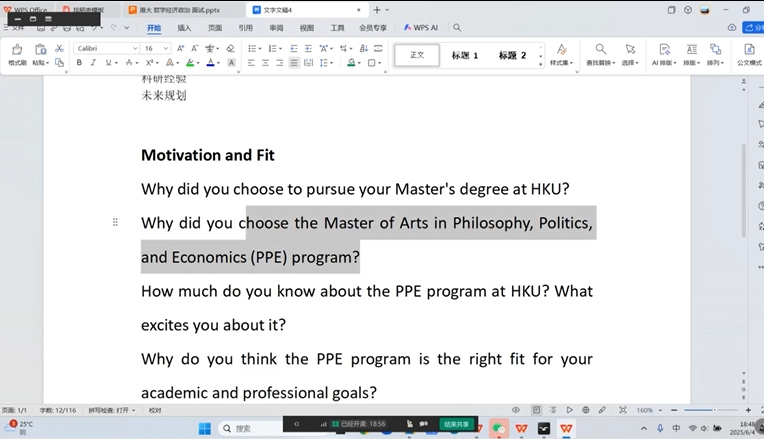Click the zoom slider in status bar
Screen dimensions: 764x440
point(712,410)
